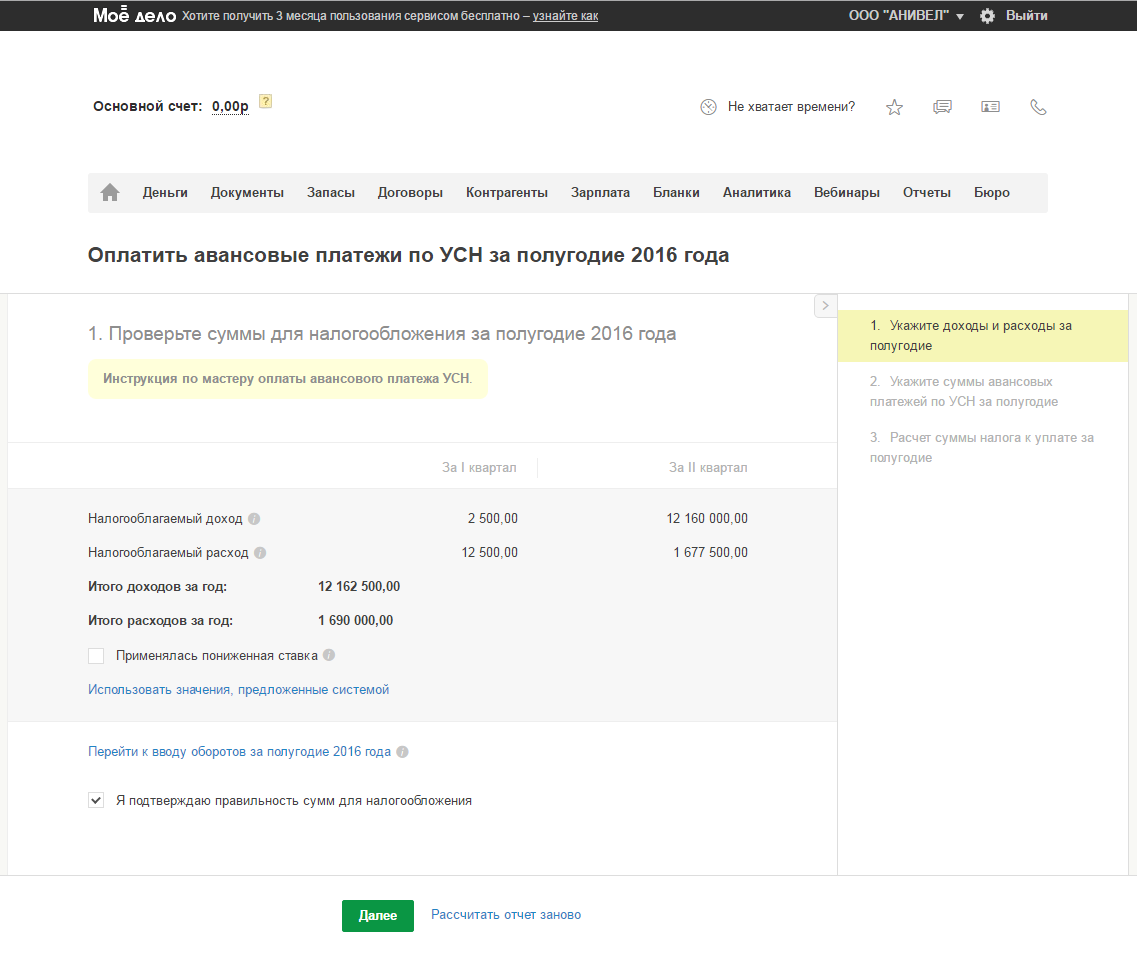Open the Отчеты menu

[926, 193]
